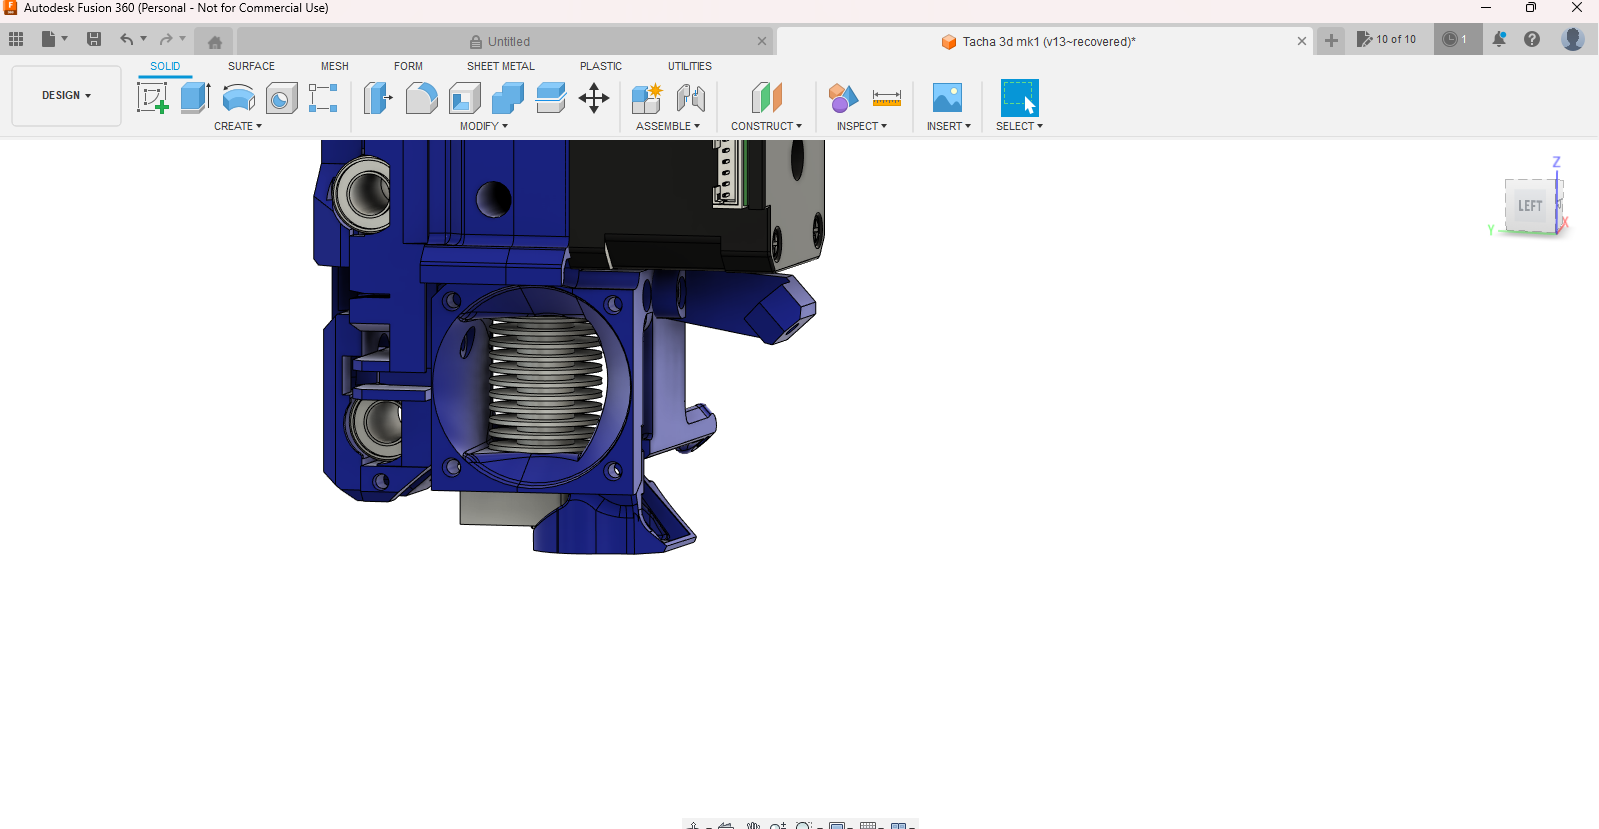The image size is (1599, 829).
Task: Select the Insert image tool
Action: (947, 98)
